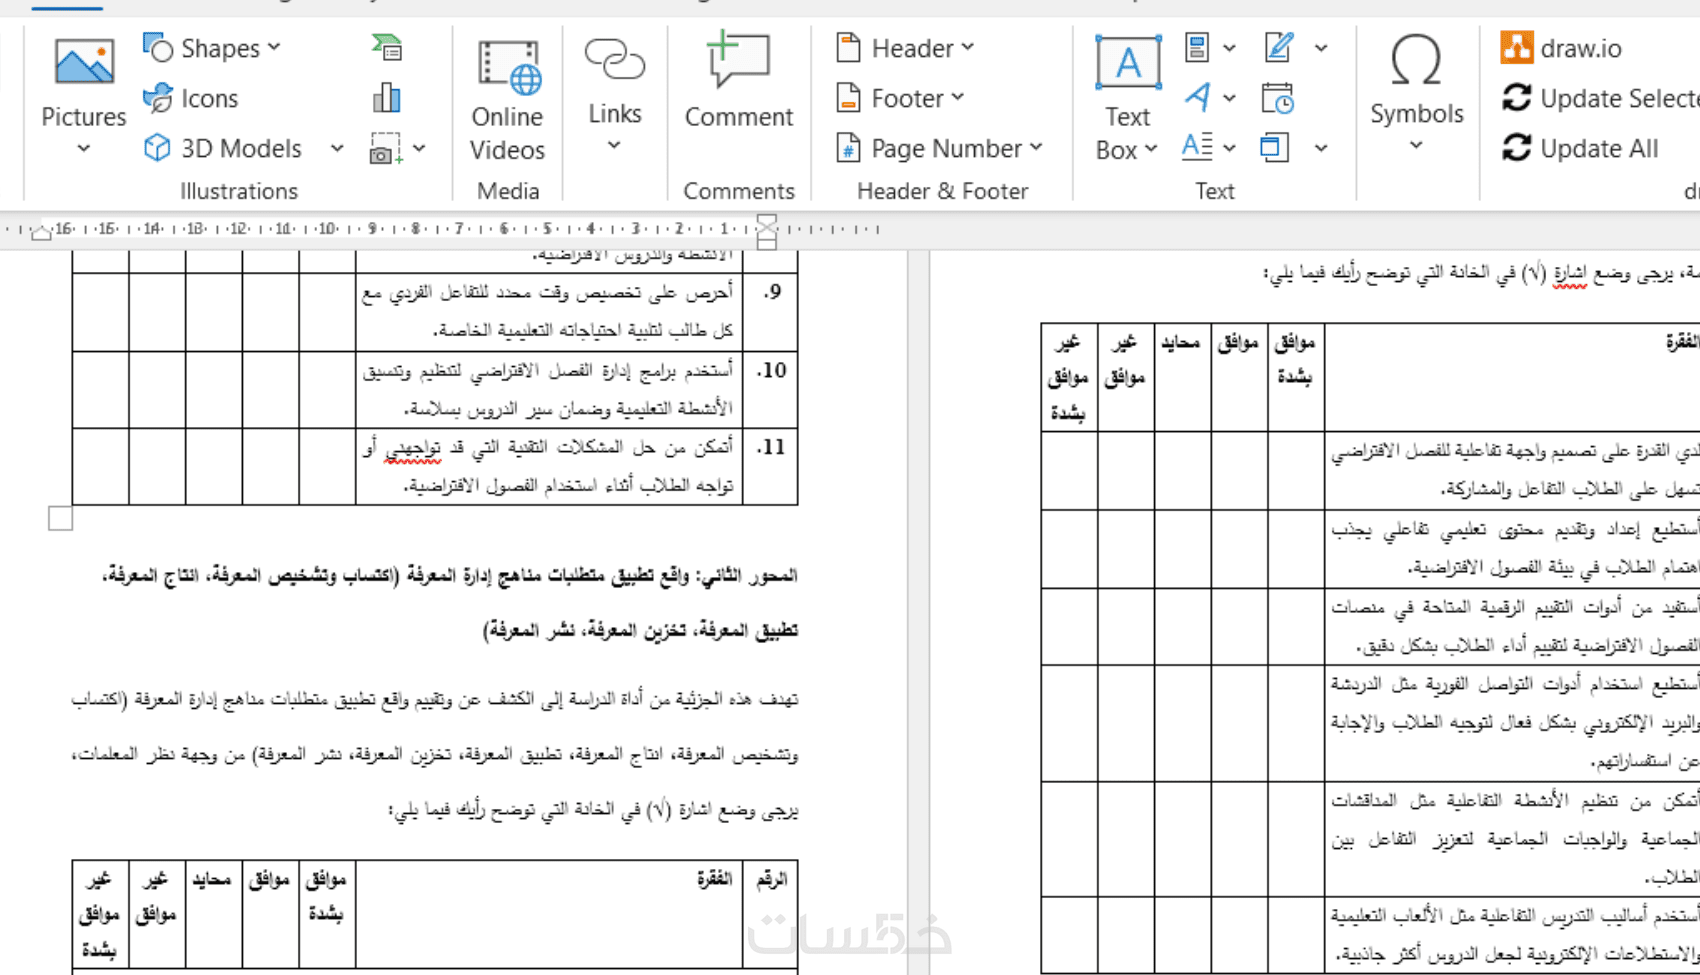The height and width of the screenshot is (975, 1700).
Task: Open the Screenshot capture tool
Action: pos(386,149)
